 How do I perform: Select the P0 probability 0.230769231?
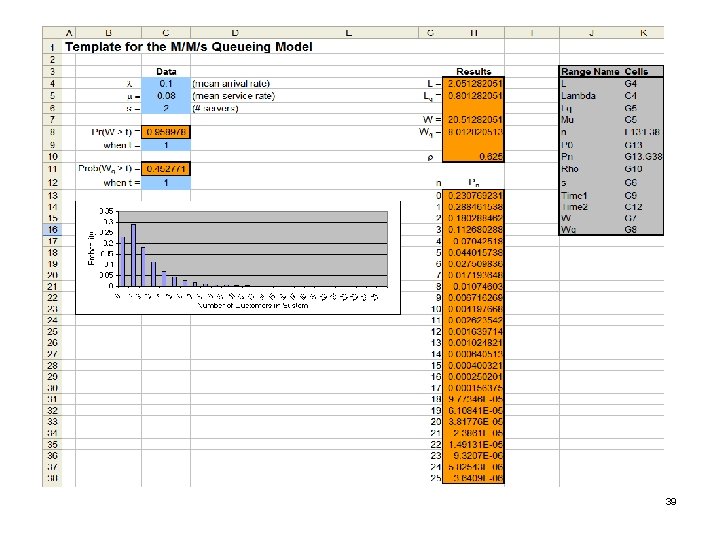click(473, 195)
